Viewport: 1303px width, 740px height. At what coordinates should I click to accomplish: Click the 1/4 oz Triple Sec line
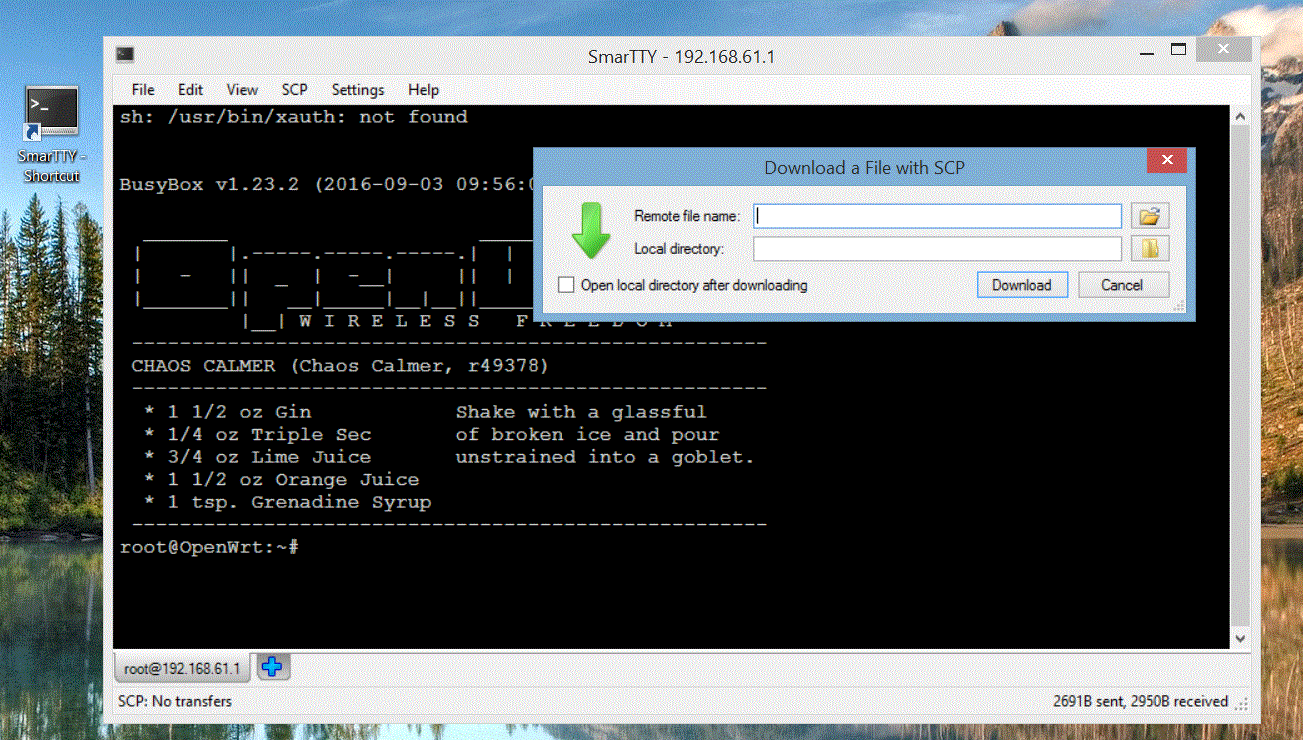257,434
